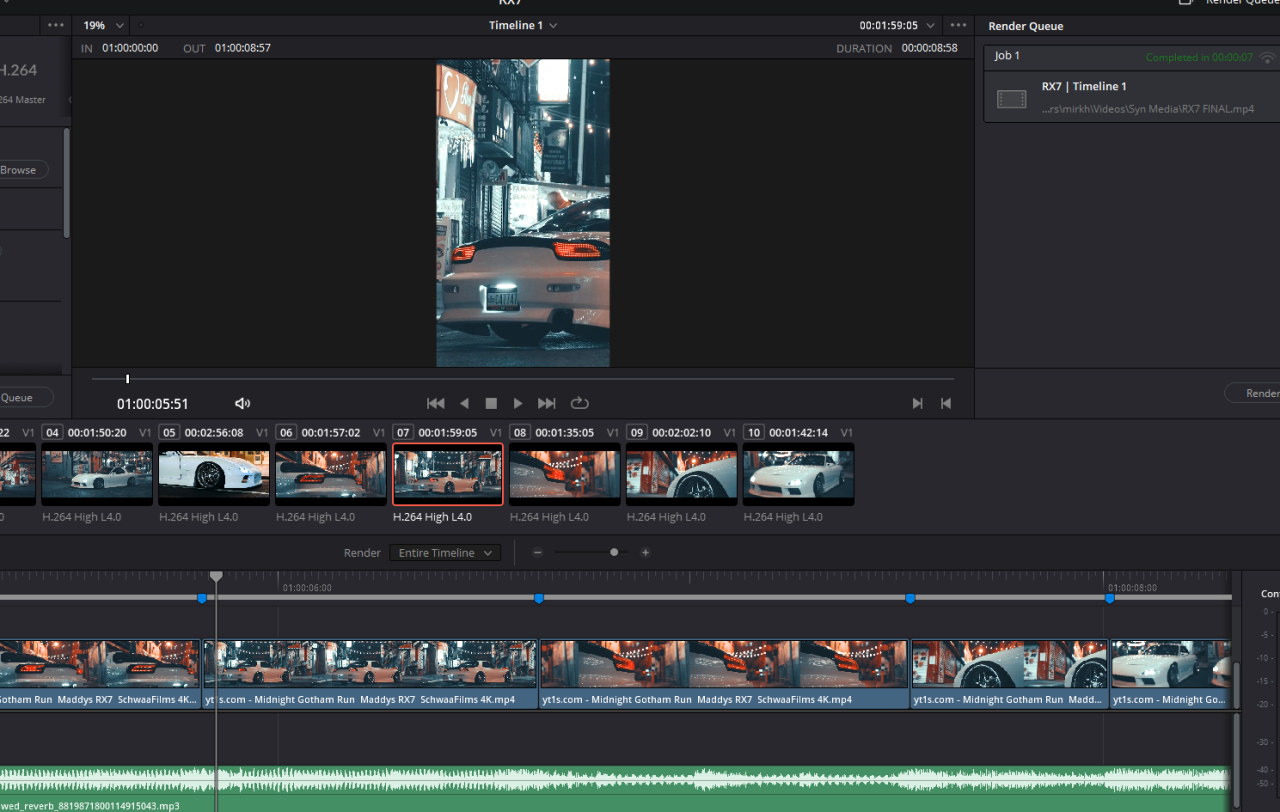Viewport: 1280px width, 812px height.
Task: Click the Stop playback button
Action: (491, 403)
